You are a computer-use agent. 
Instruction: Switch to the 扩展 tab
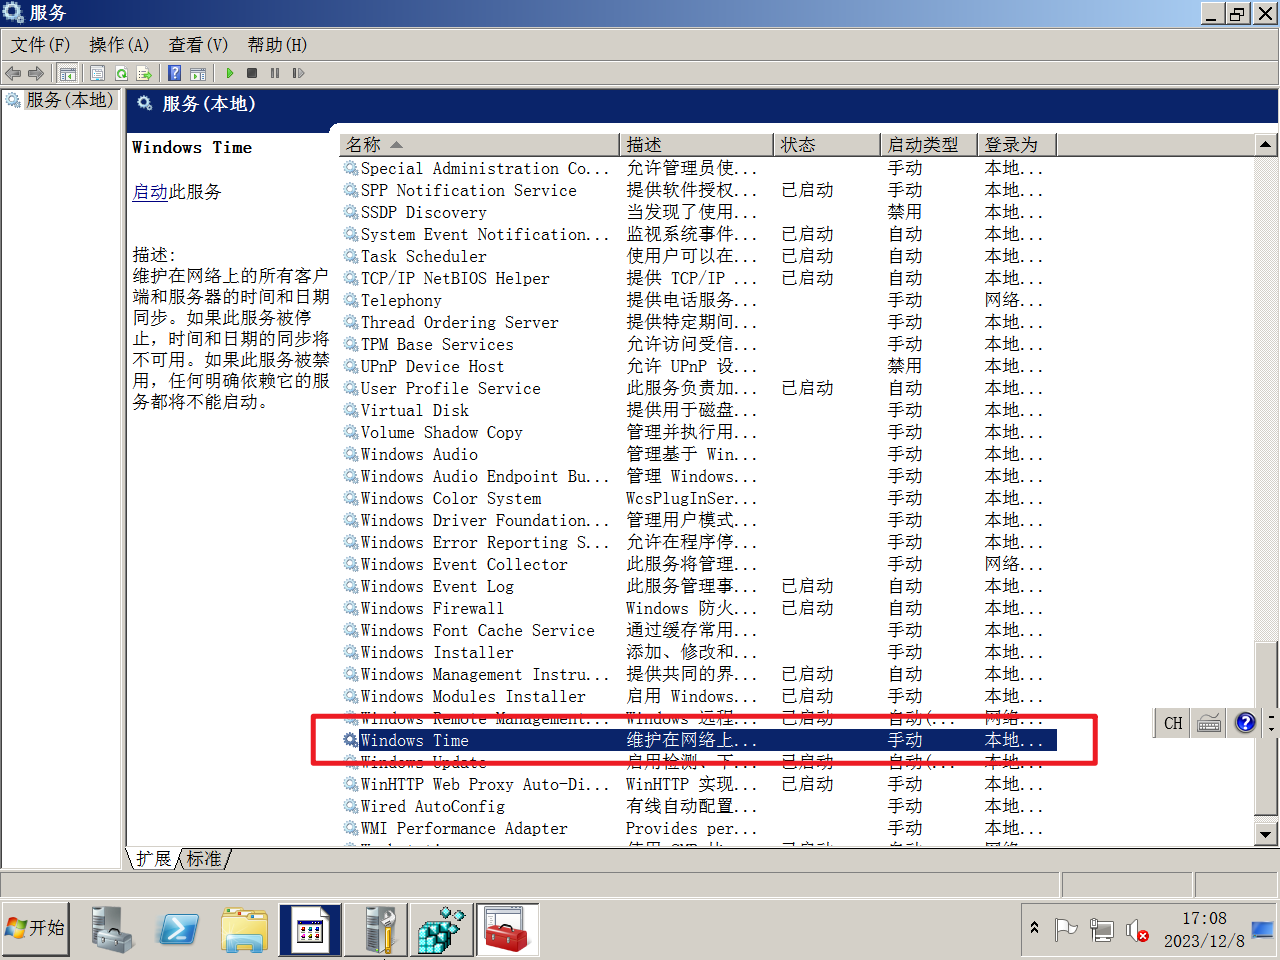[153, 859]
